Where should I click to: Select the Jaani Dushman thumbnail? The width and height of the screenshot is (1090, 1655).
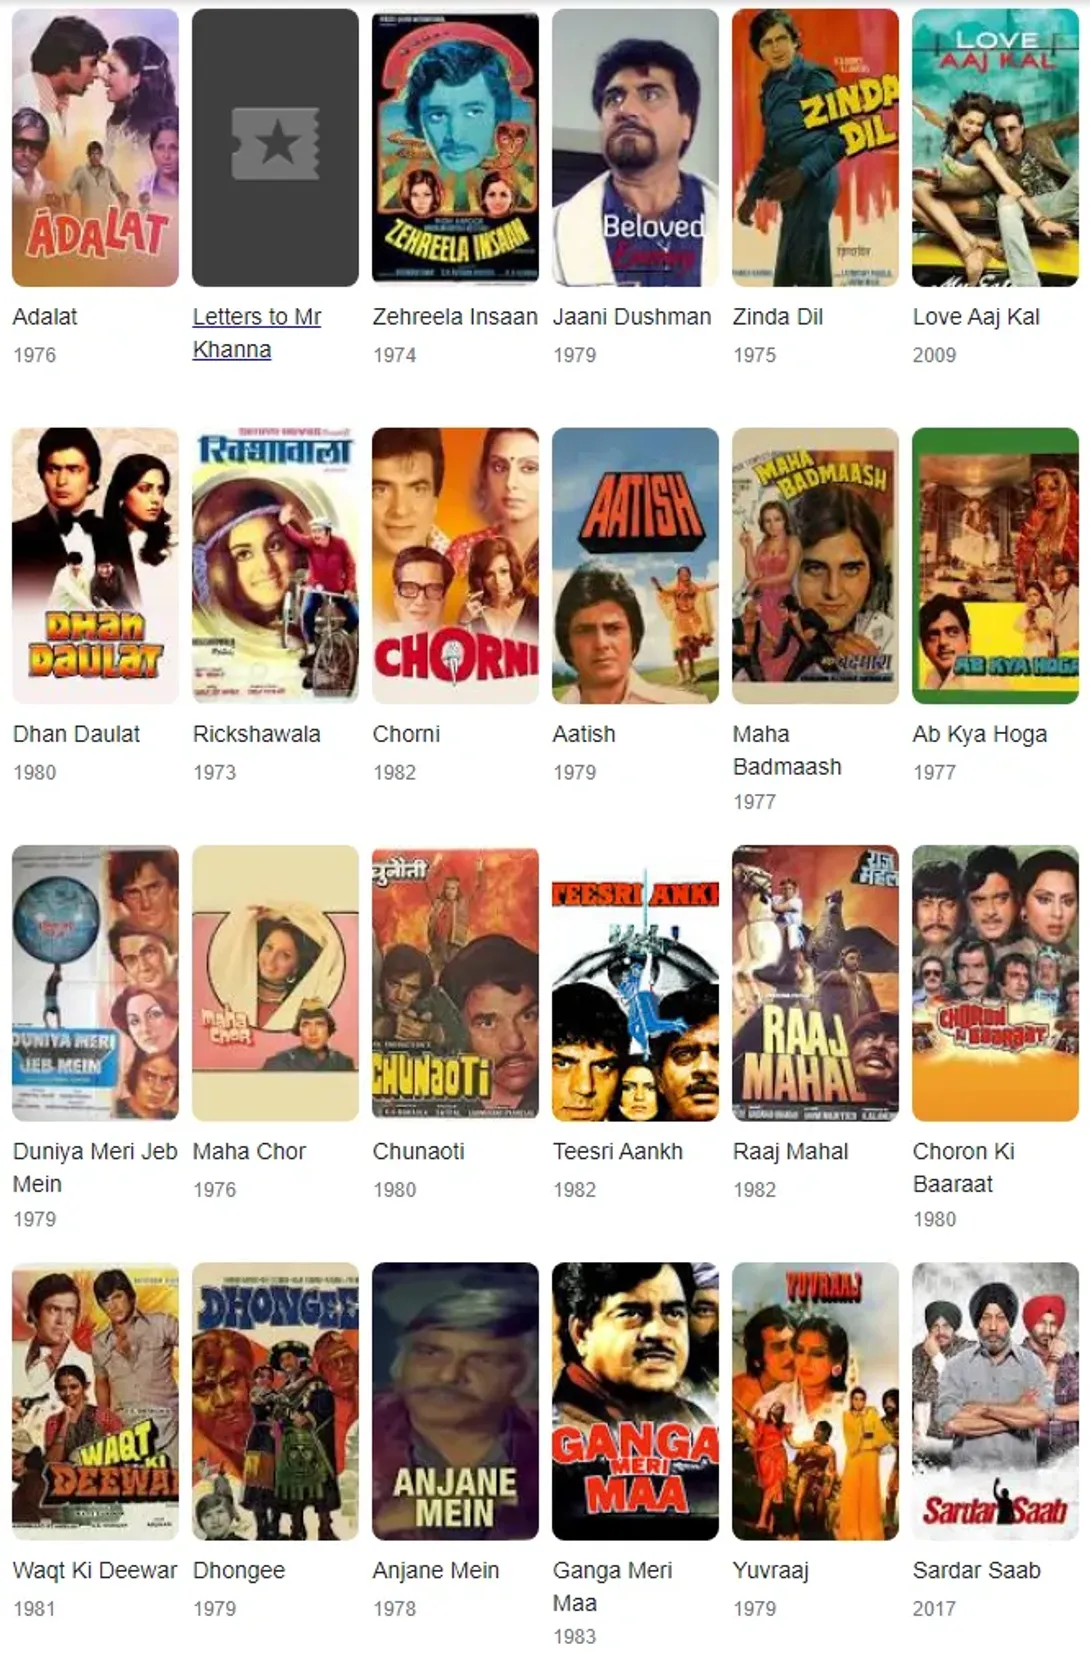pos(635,148)
